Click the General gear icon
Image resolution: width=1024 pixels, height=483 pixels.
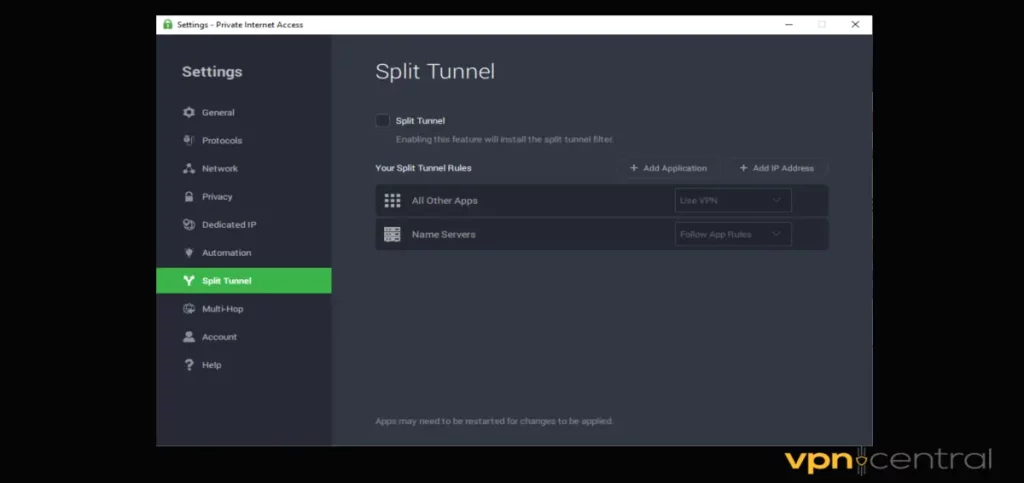189,112
